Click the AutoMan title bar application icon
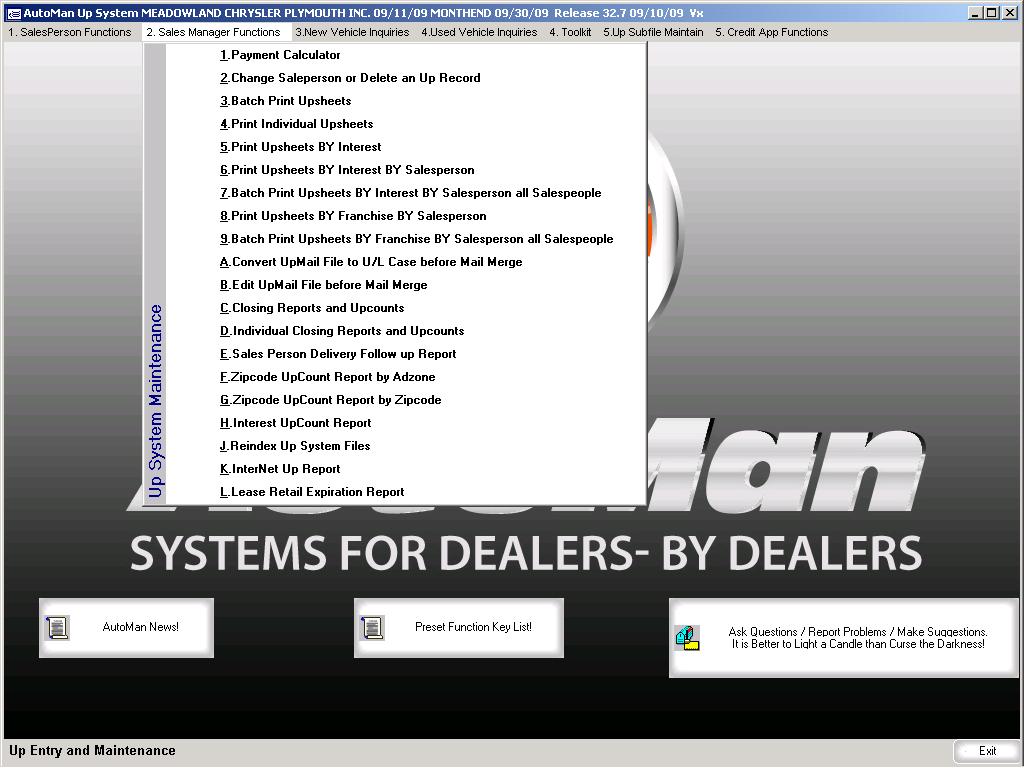 13,13
